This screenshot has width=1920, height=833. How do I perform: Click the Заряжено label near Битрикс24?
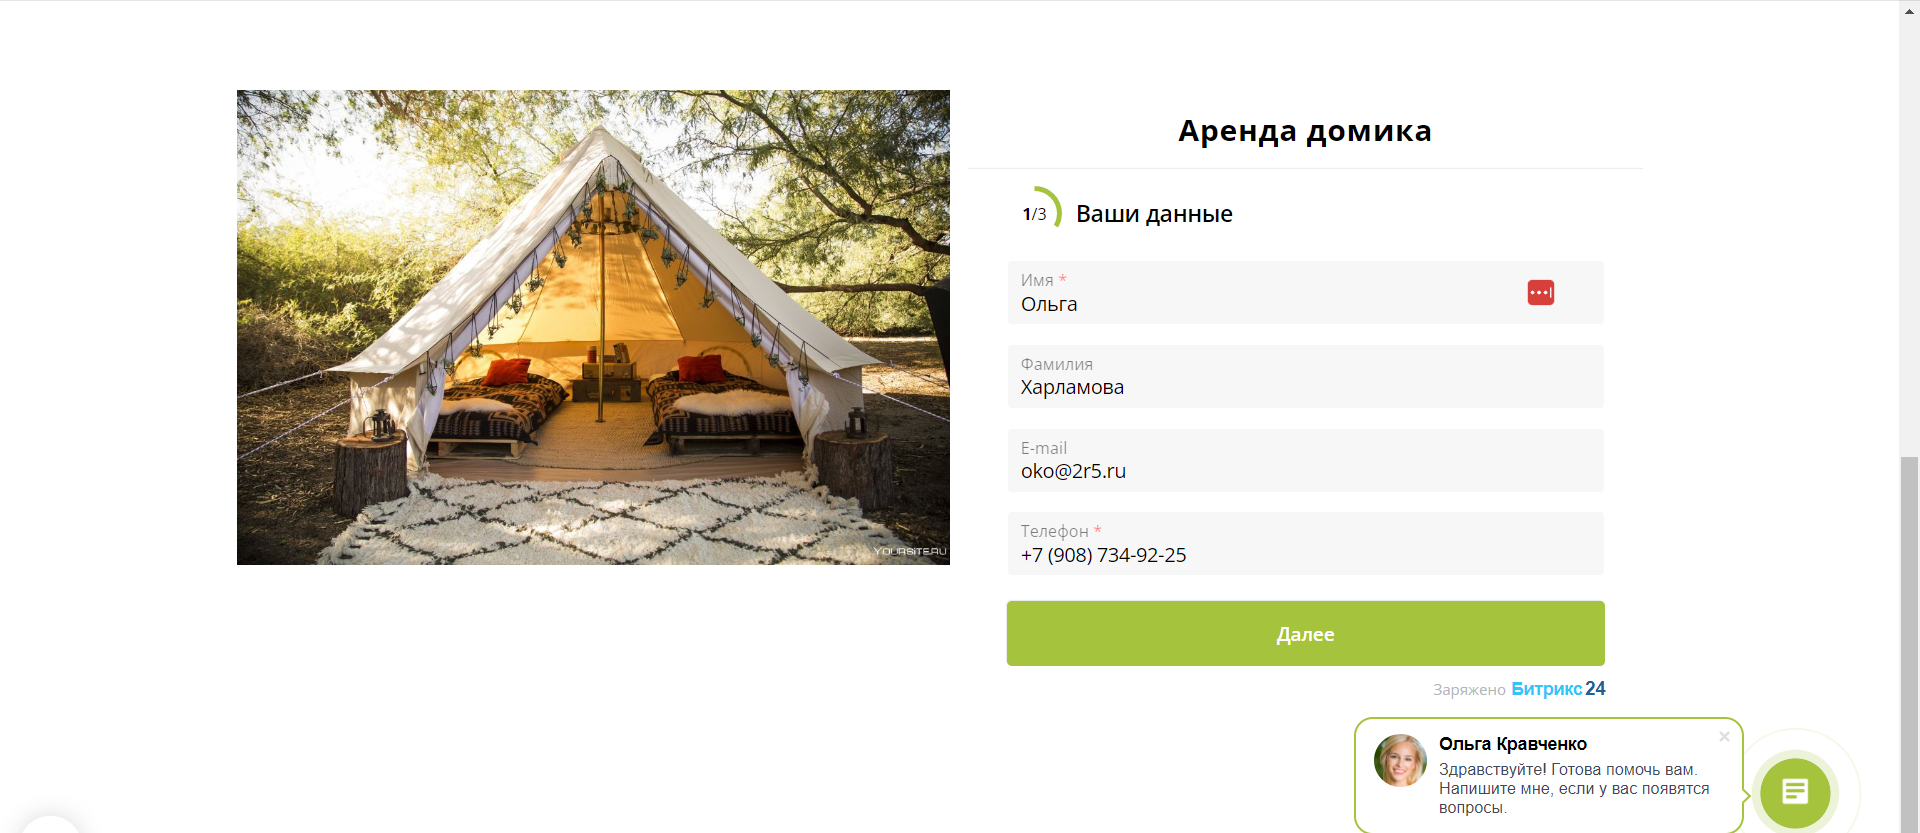pyautogui.click(x=1468, y=690)
